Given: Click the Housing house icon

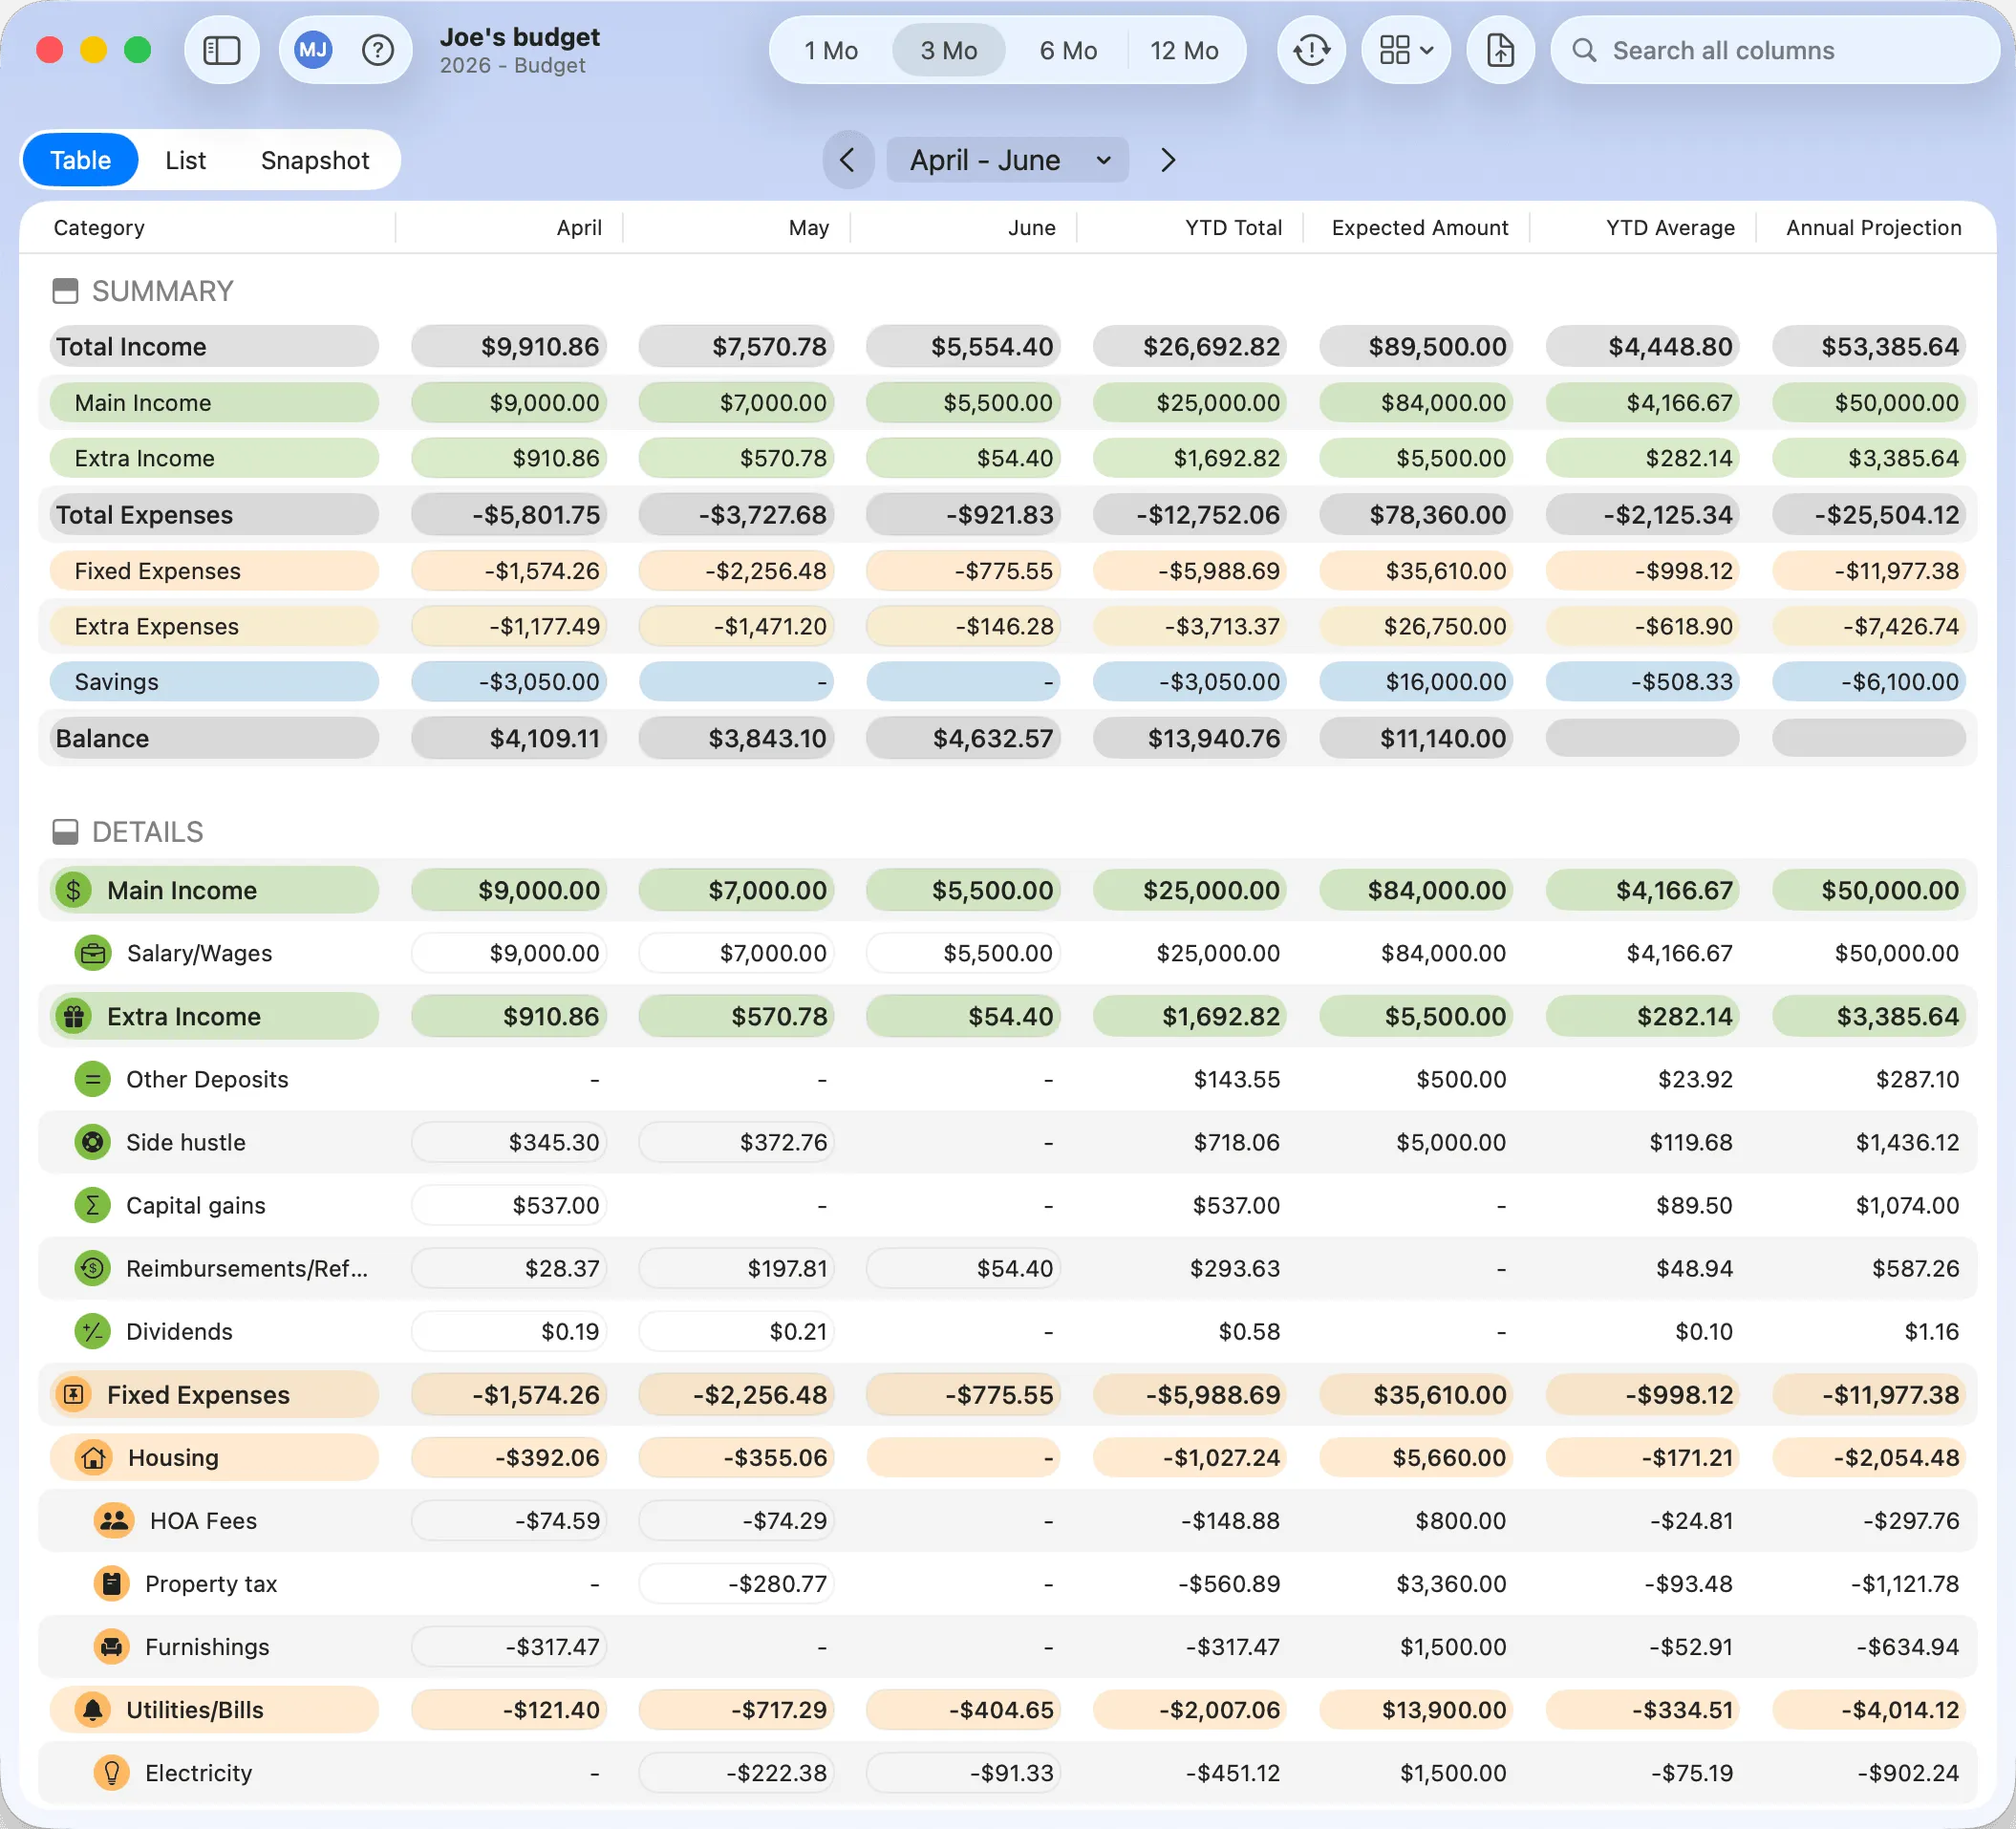Looking at the screenshot, I should click(x=93, y=1457).
